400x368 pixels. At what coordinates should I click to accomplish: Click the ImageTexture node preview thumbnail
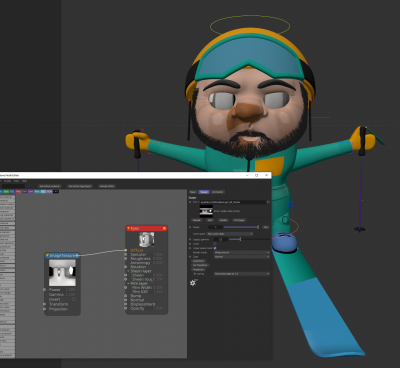(x=62, y=273)
